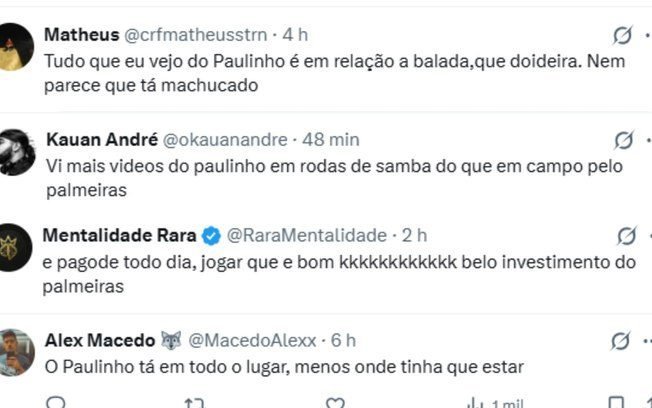Open the Matheus display name link
Screen dimensions: 652x408
point(81,35)
